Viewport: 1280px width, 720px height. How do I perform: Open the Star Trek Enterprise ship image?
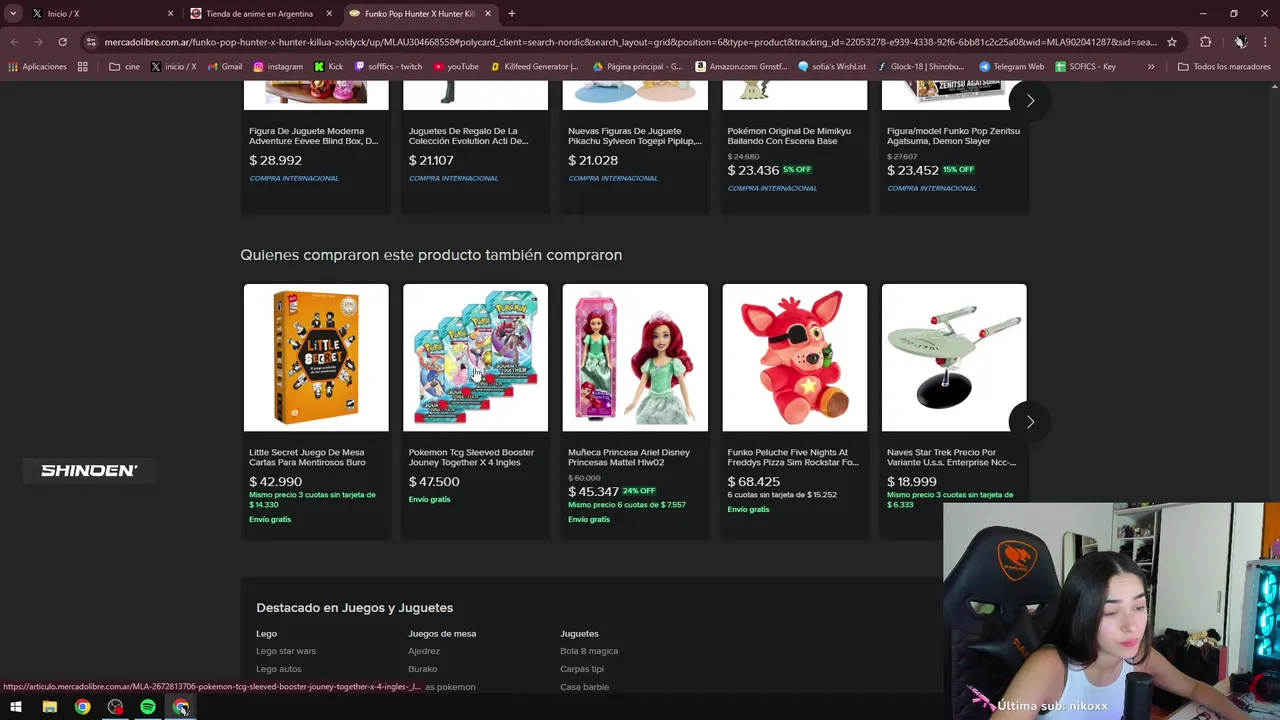click(954, 358)
